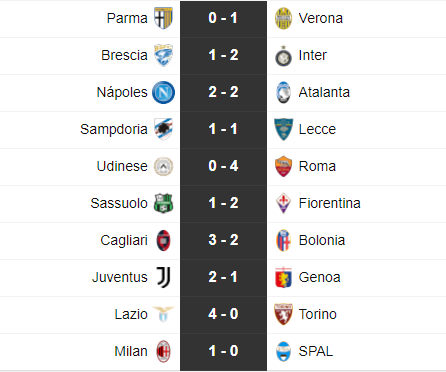Click the Milan red-black crest
This screenshot has width=446, height=372.
163,351
